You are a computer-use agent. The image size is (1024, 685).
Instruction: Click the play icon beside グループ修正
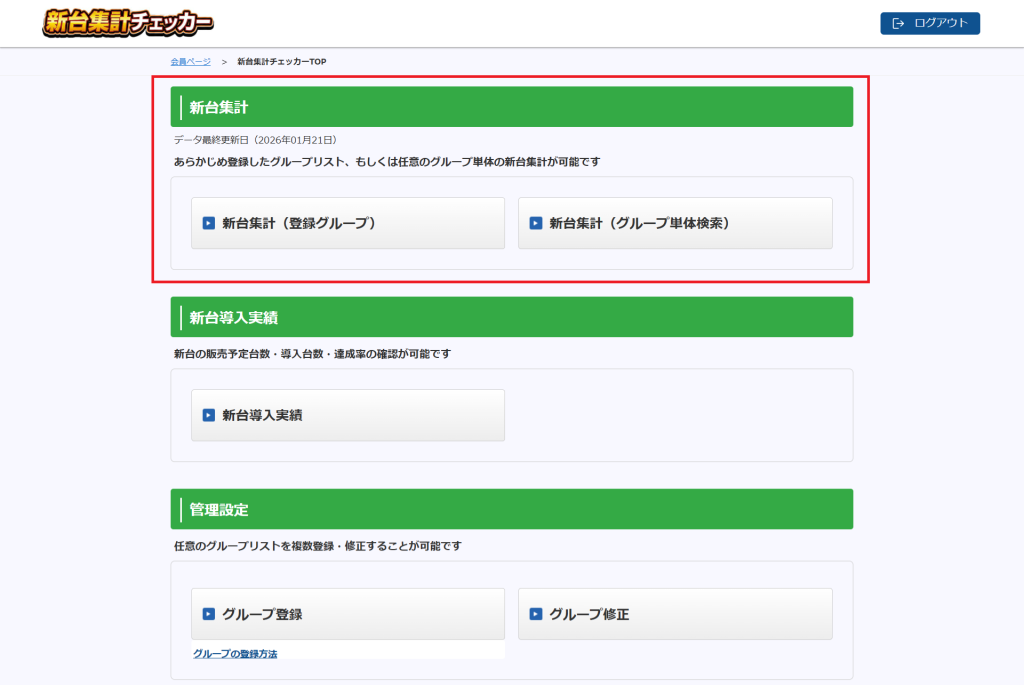(x=536, y=614)
